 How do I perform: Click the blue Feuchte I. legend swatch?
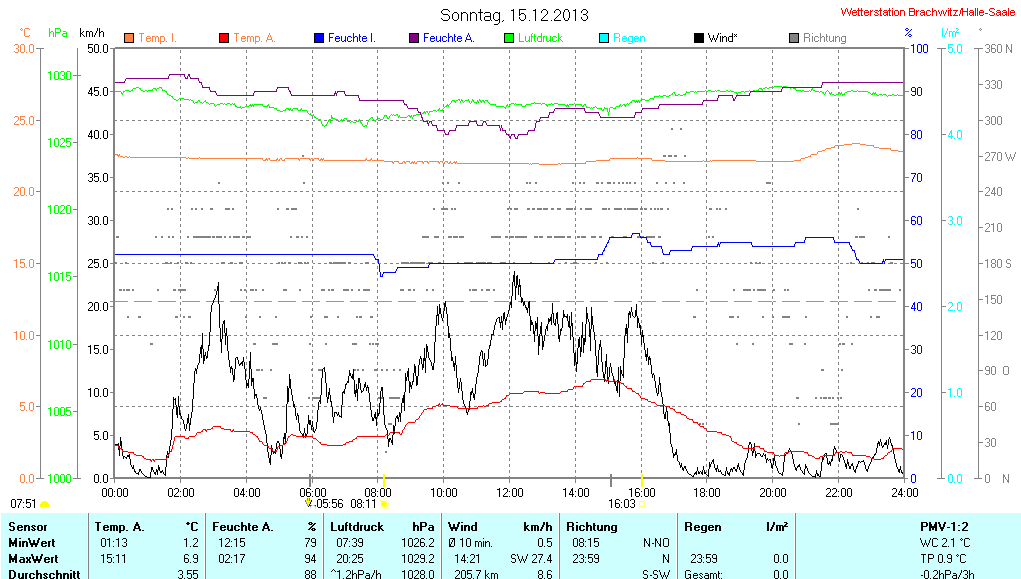point(319,38)
